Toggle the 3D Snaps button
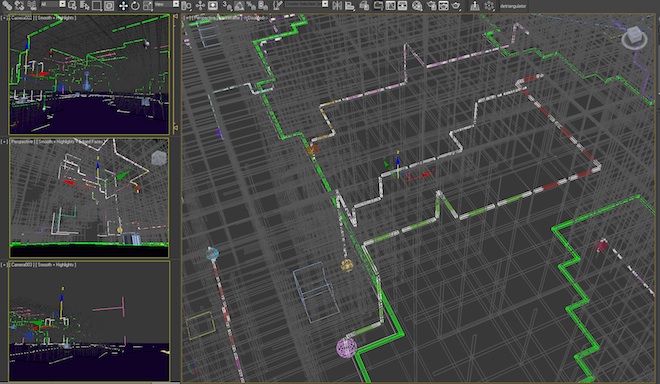The height and width of the screenshot is (384, 660). click(227, 5)
